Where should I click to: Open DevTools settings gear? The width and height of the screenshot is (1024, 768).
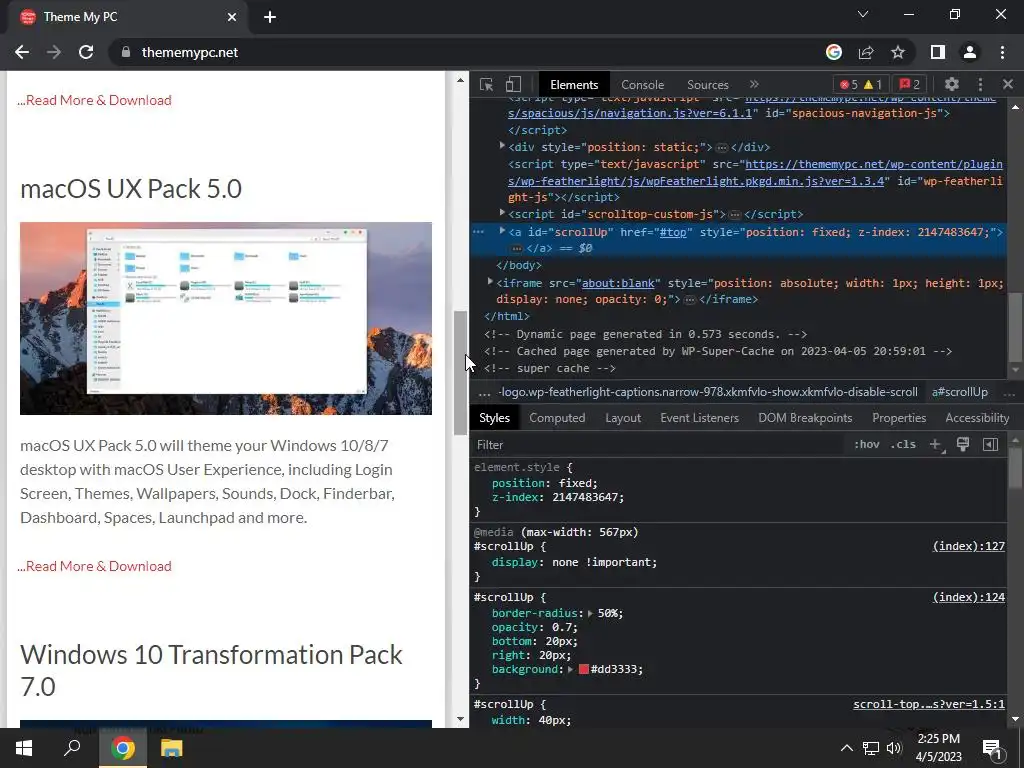(952, 84)
